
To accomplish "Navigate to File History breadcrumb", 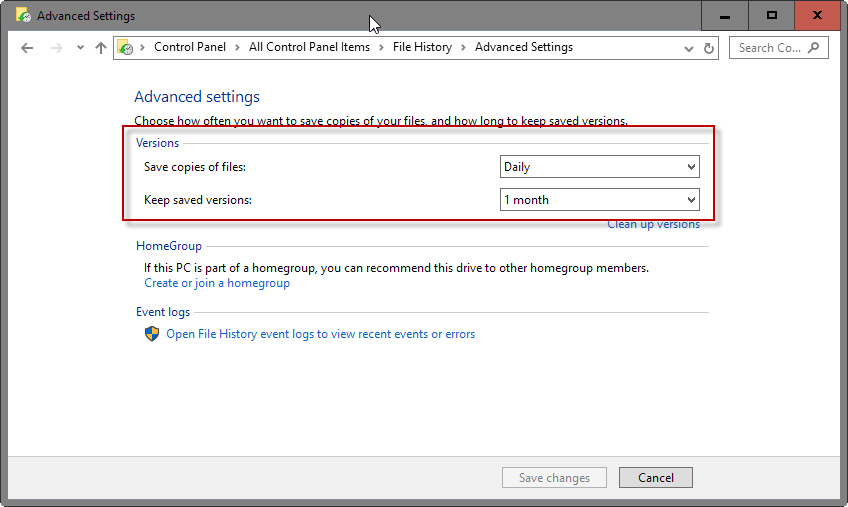I will coord(422,47).
